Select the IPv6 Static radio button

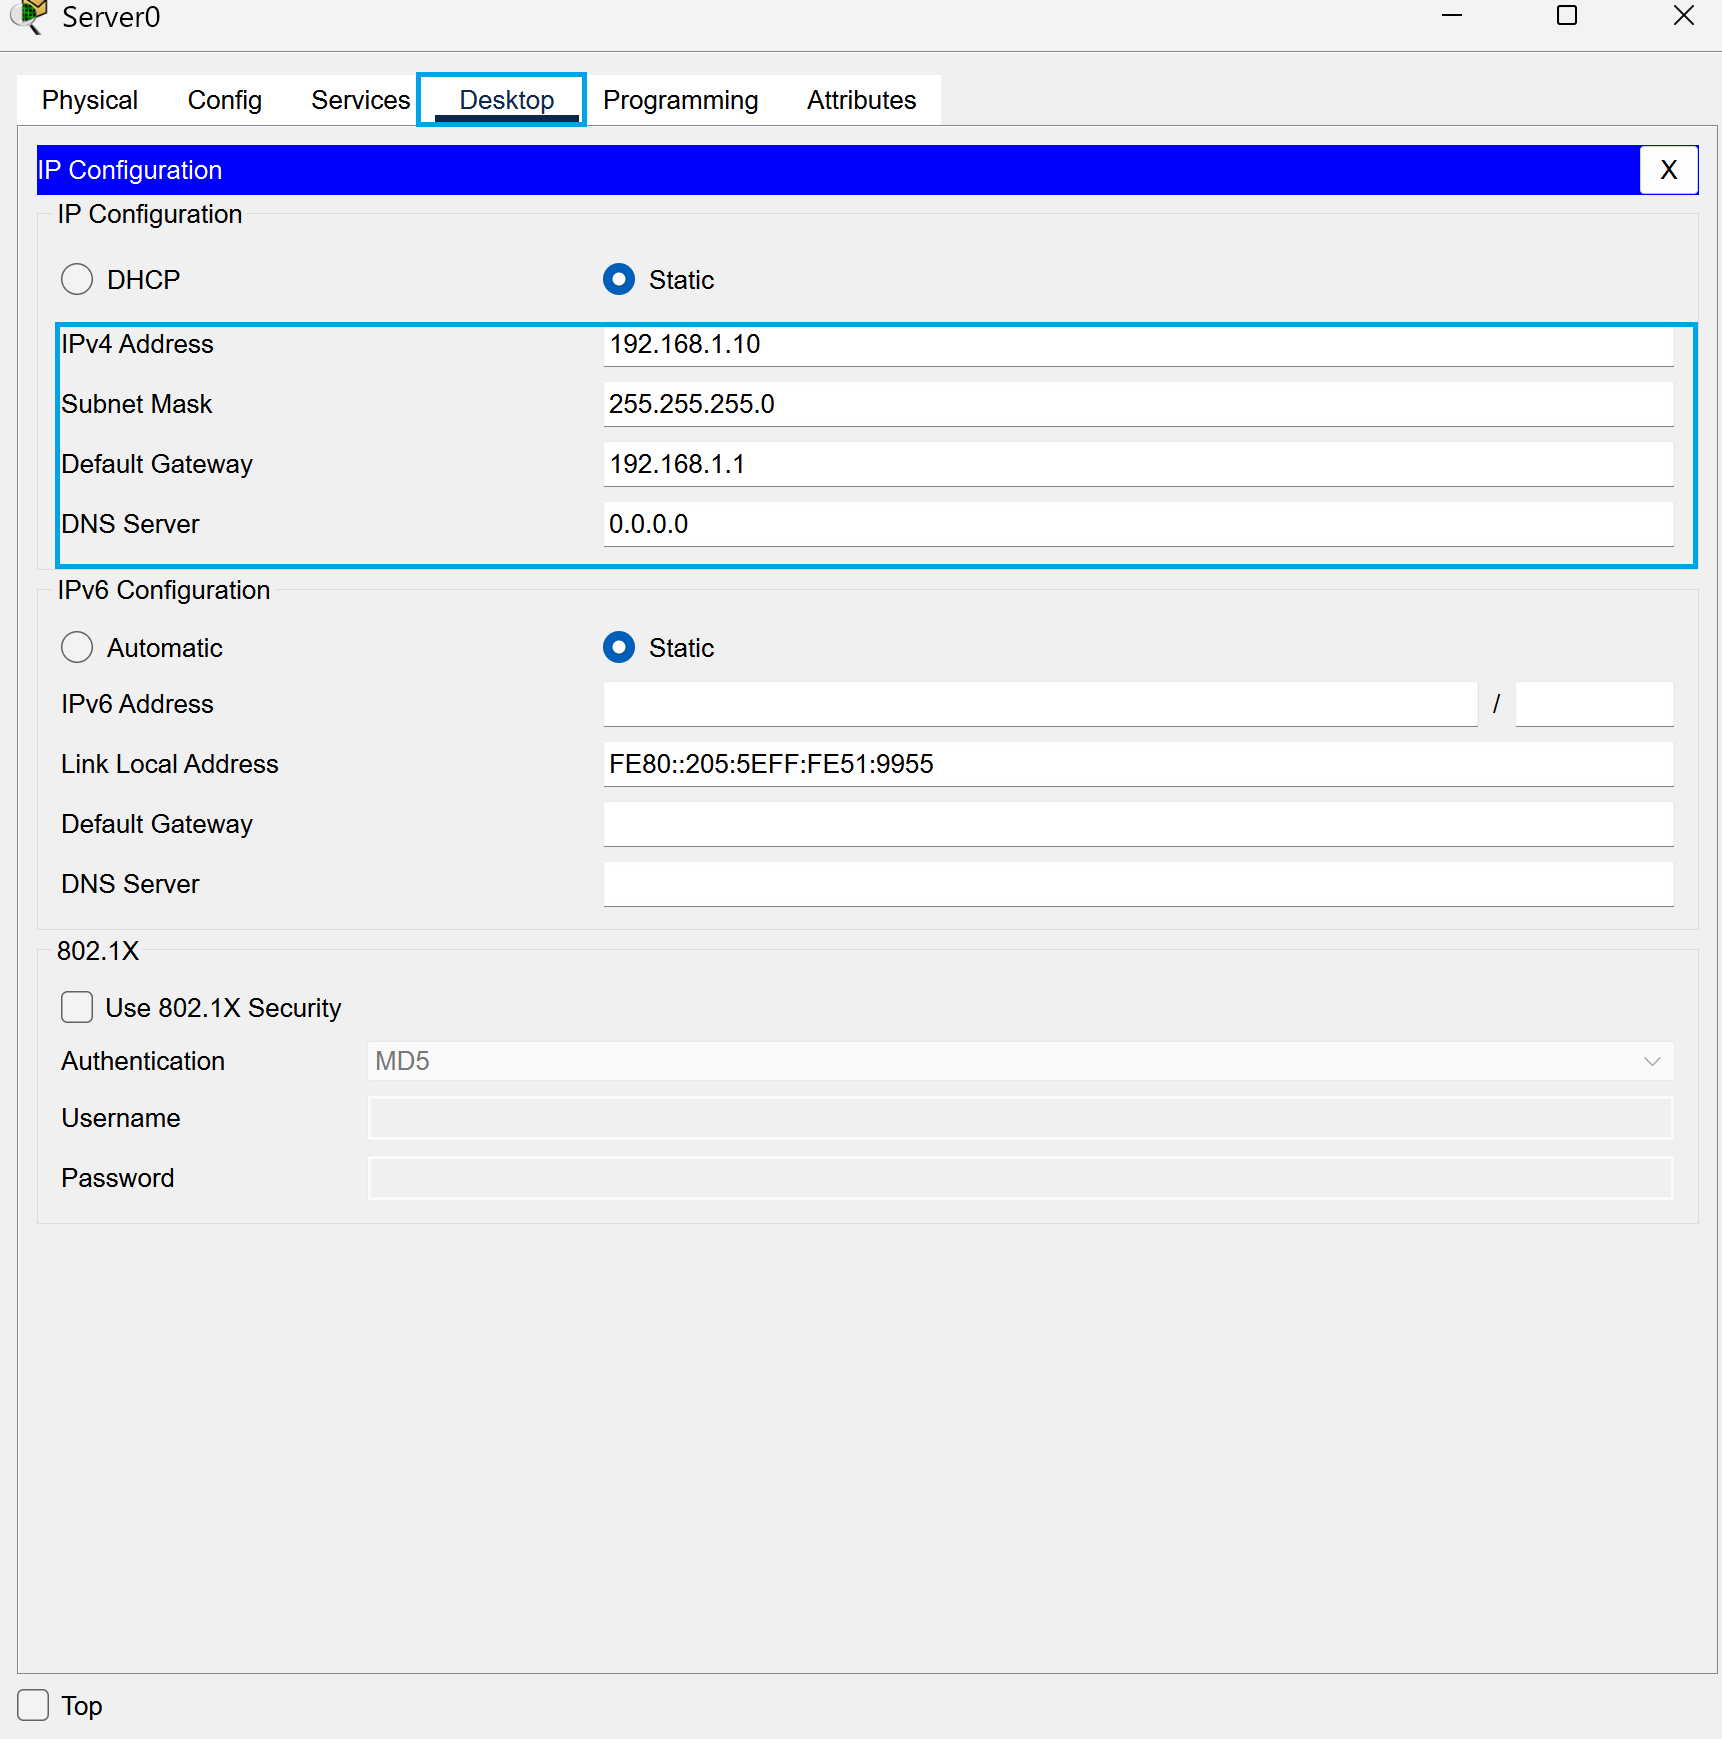(x=619, y=647)
